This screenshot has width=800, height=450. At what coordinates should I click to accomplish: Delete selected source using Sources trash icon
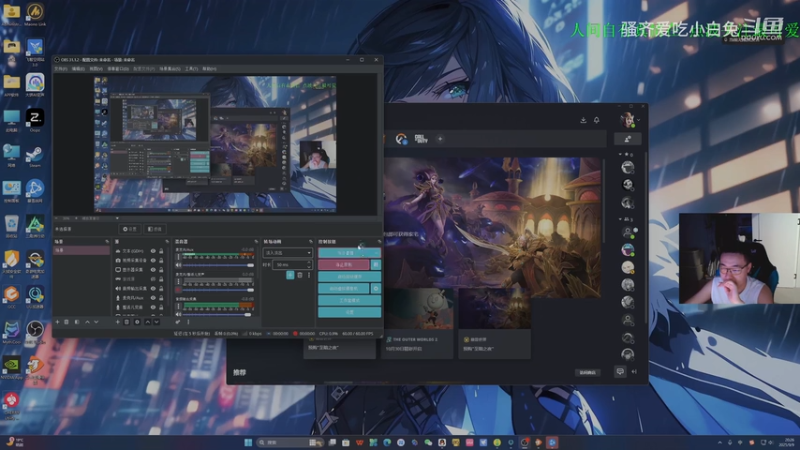(127, 322)
